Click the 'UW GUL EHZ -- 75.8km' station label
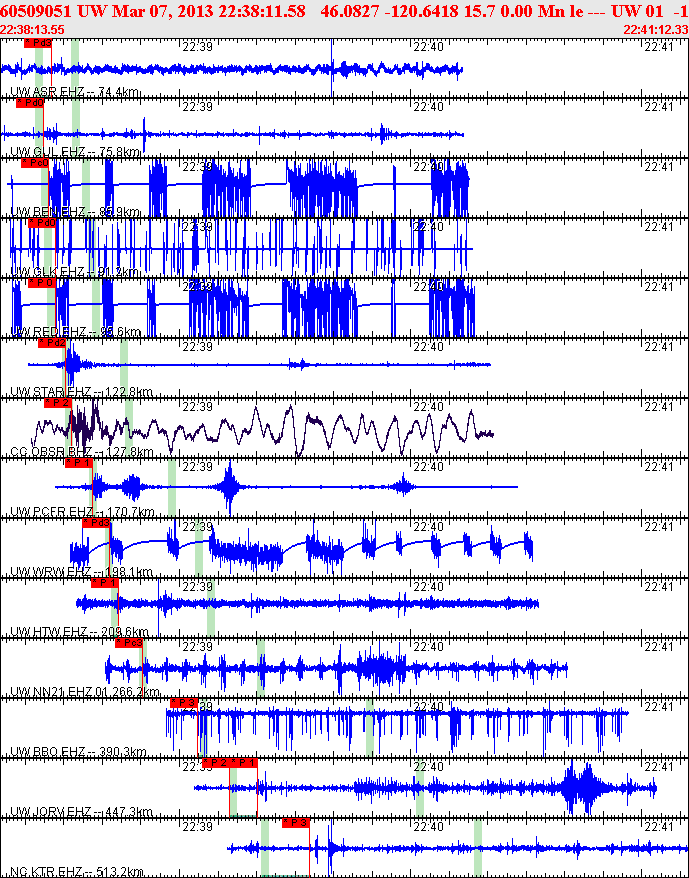 [x=75, y=152]
